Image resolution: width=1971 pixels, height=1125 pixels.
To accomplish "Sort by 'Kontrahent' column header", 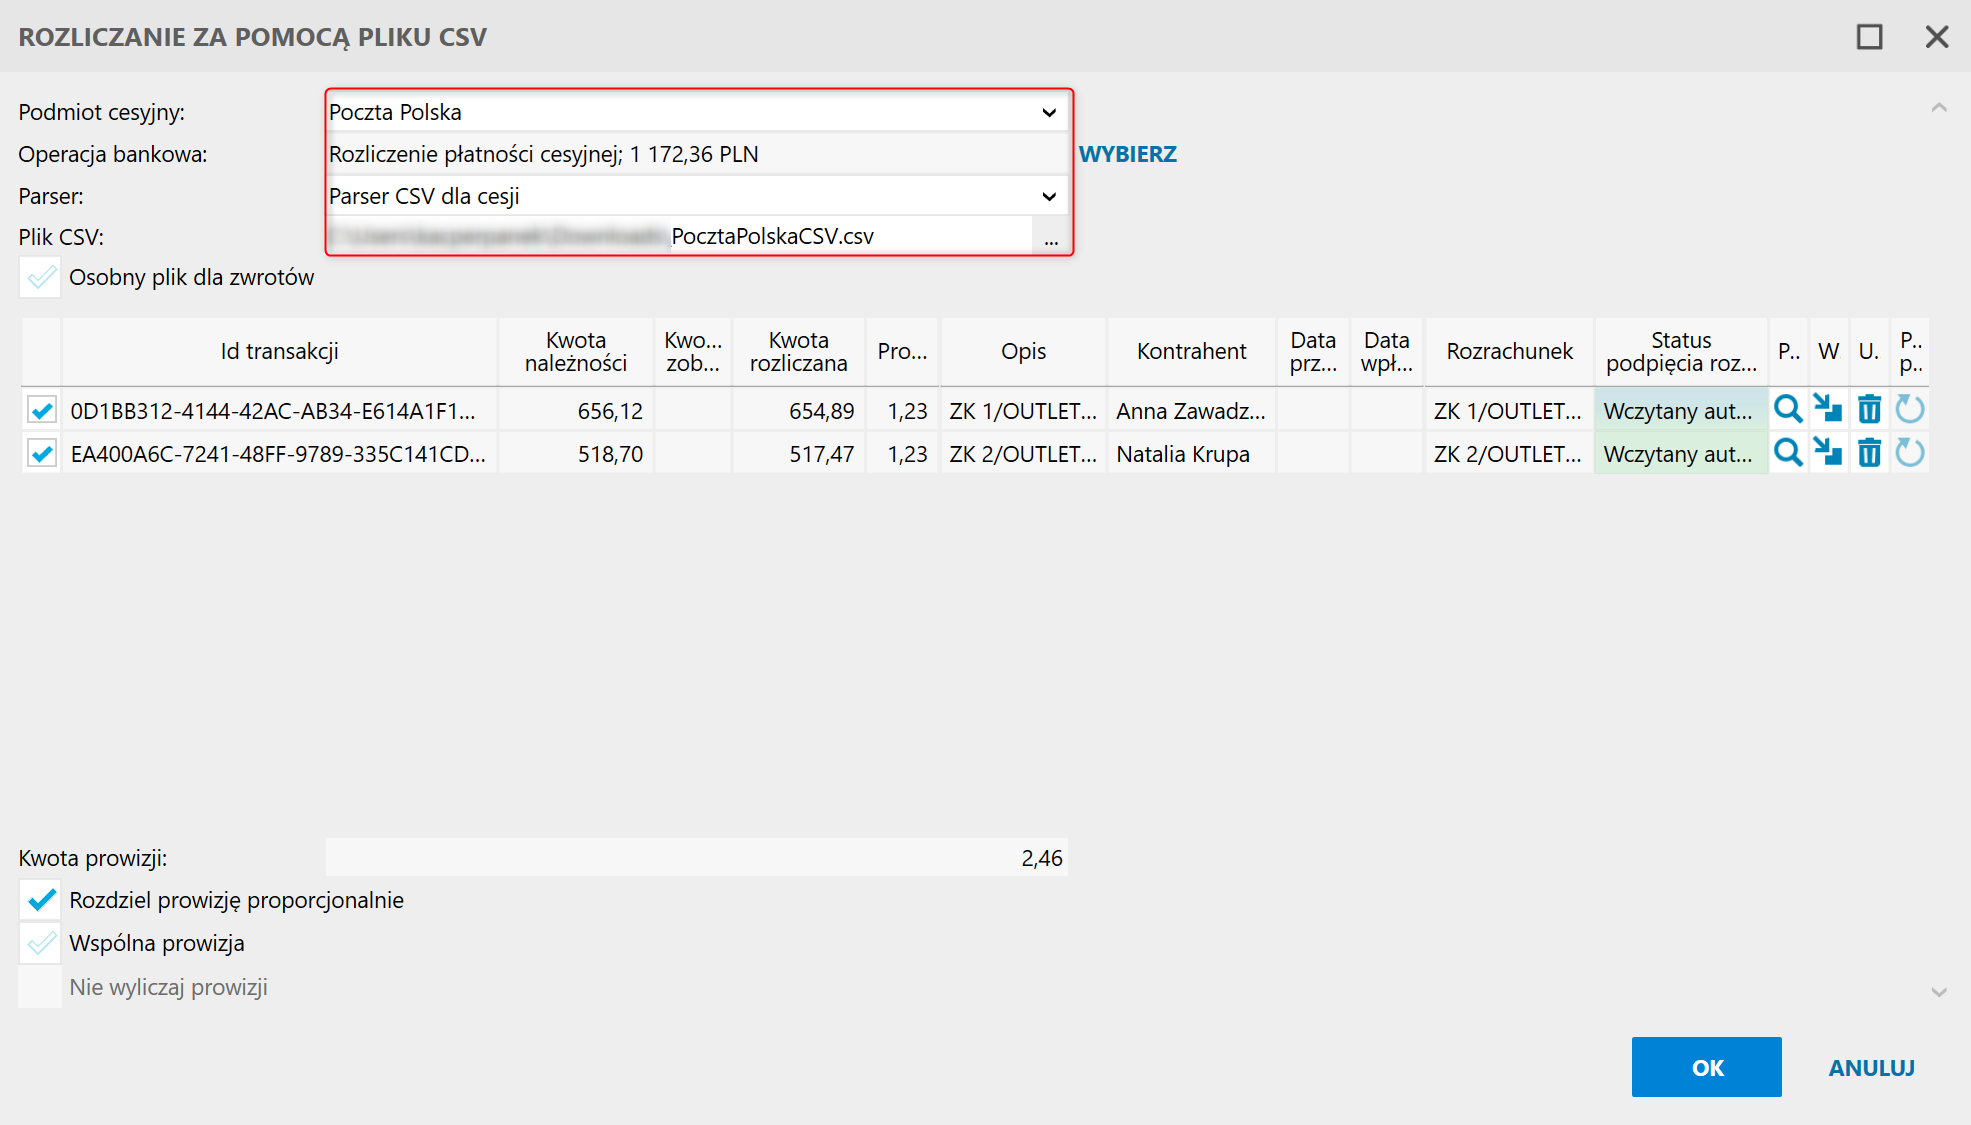I will coord(1191,352).
